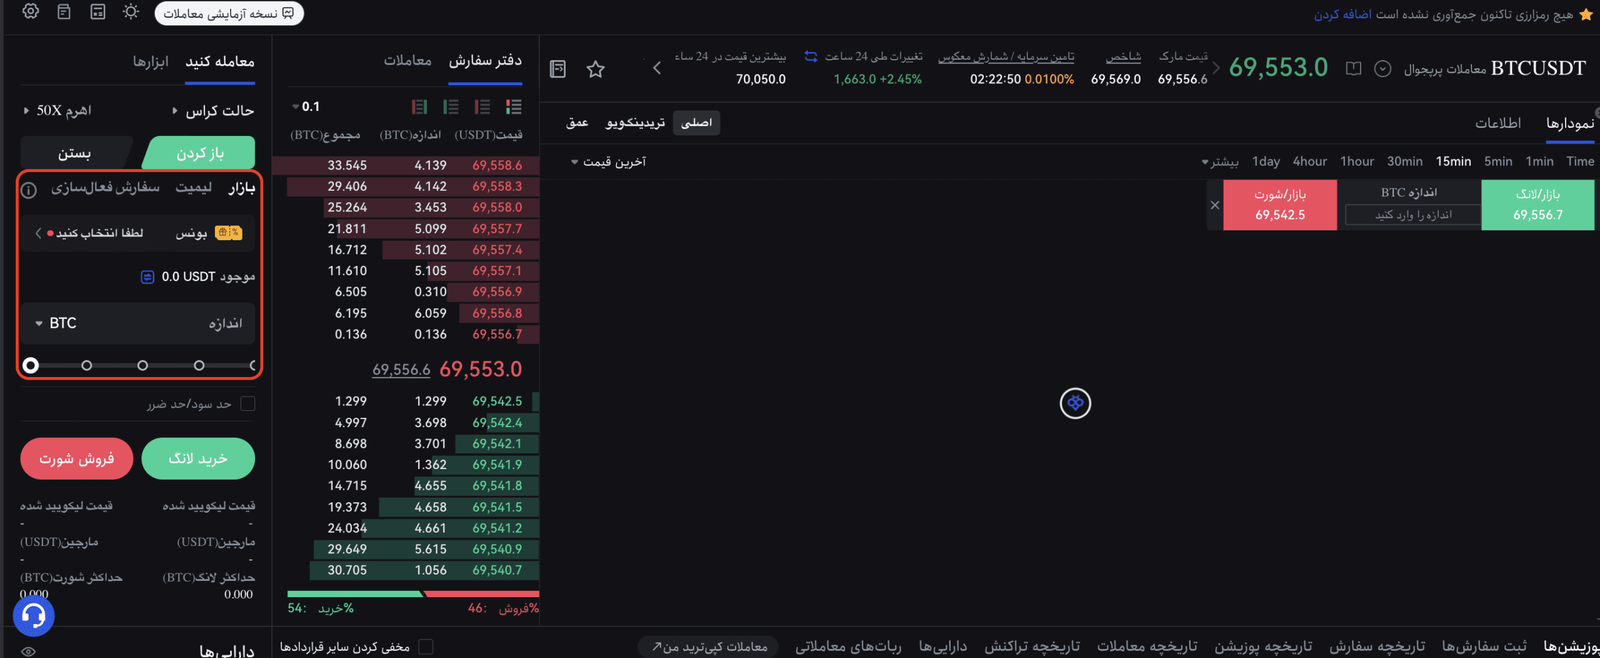Click the نسخه آزمایشی معاملات demo button
The image size is (1600, 658).
pos(229,13)
